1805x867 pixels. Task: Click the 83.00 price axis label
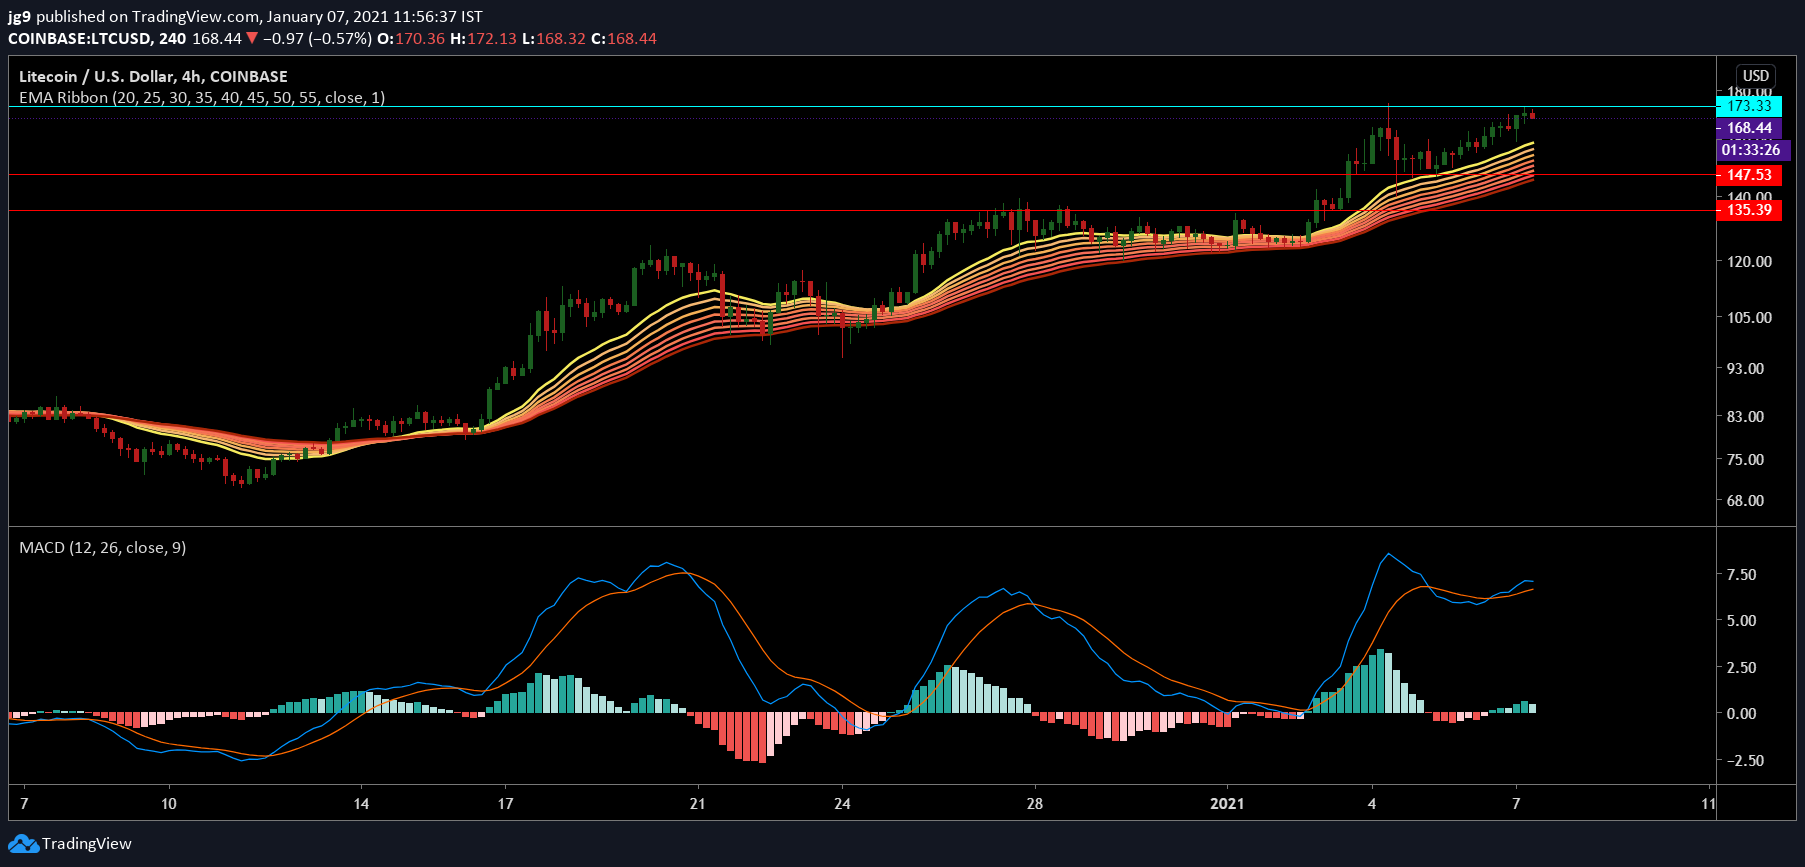1745,417
